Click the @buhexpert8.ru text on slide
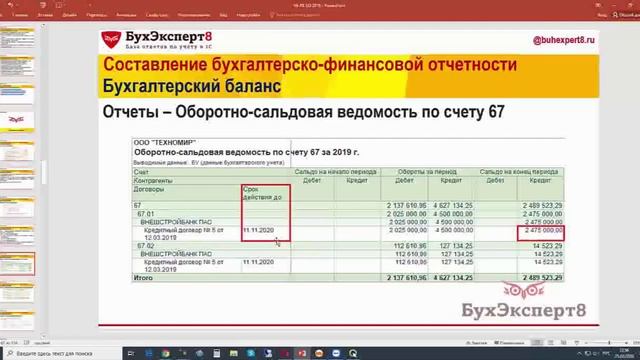 563,40
